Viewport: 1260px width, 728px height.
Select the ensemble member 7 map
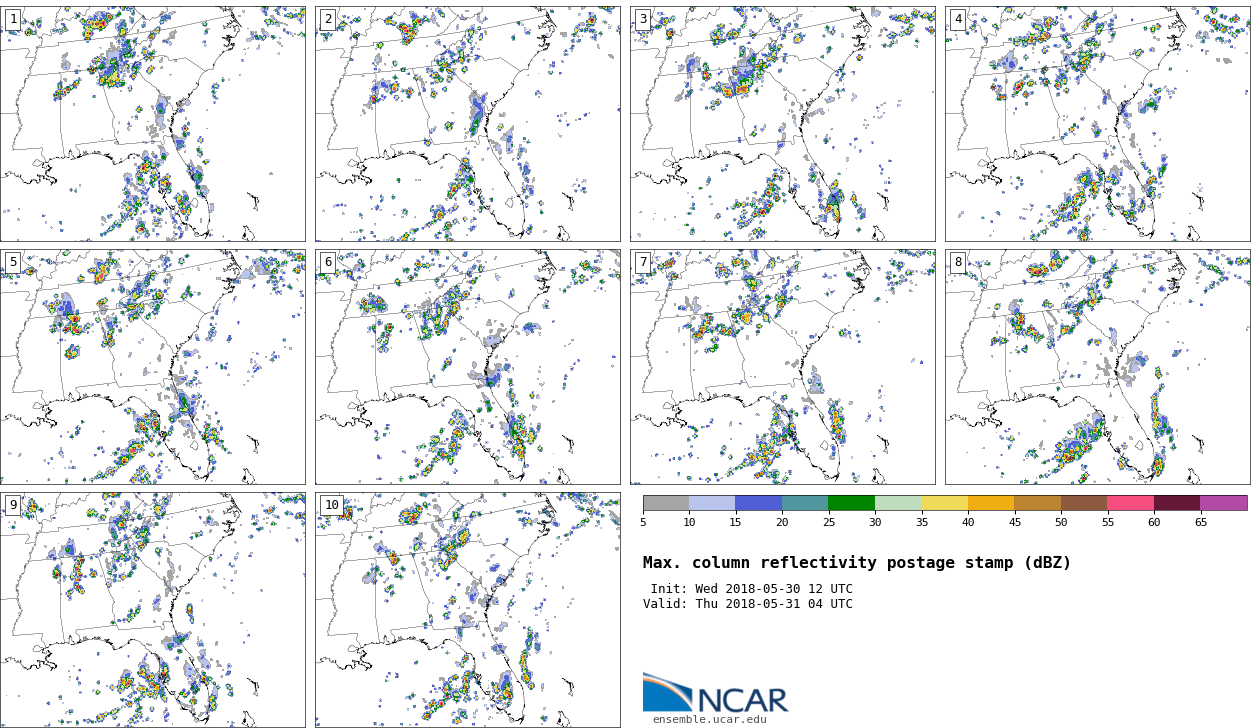pyautogui.click(x=782, y=367)
